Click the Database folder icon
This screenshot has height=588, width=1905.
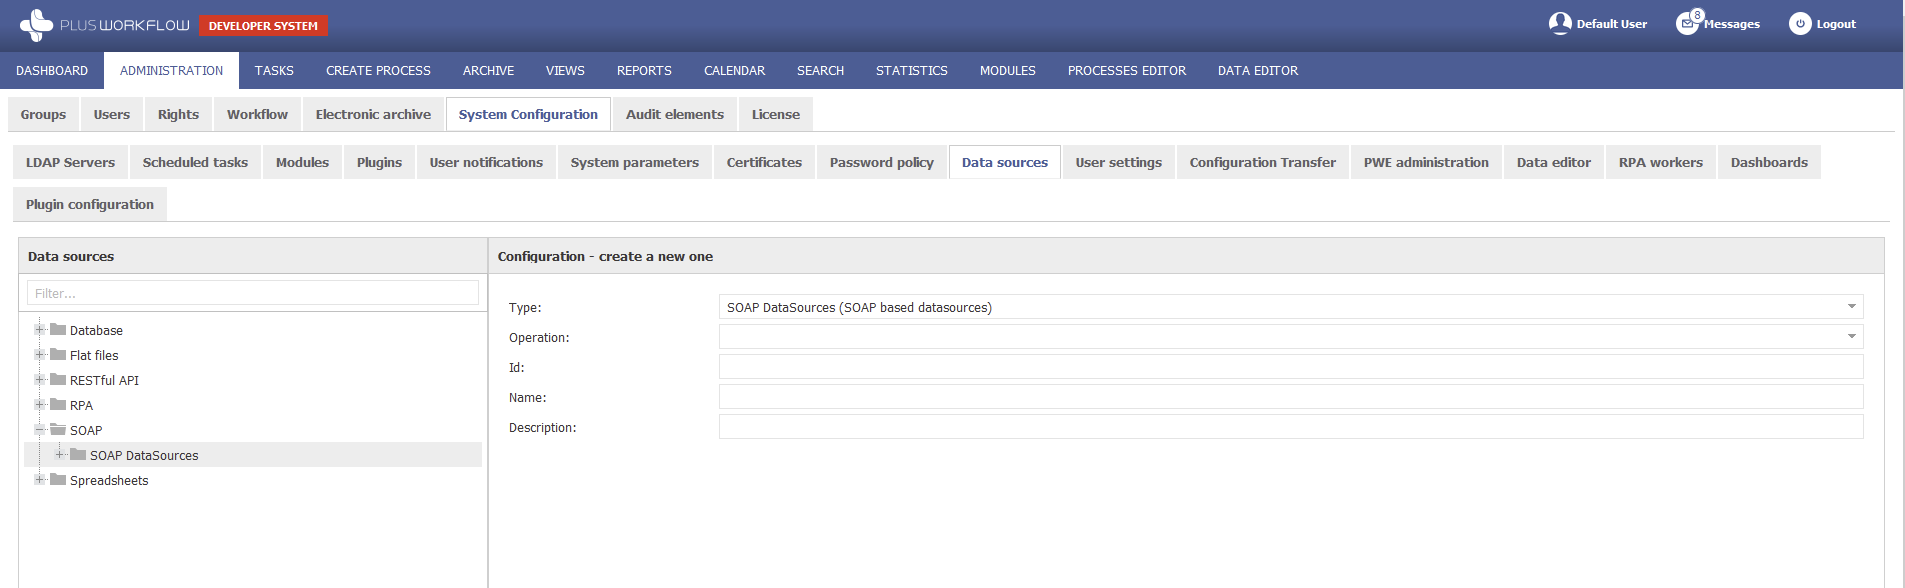point(58,330)
